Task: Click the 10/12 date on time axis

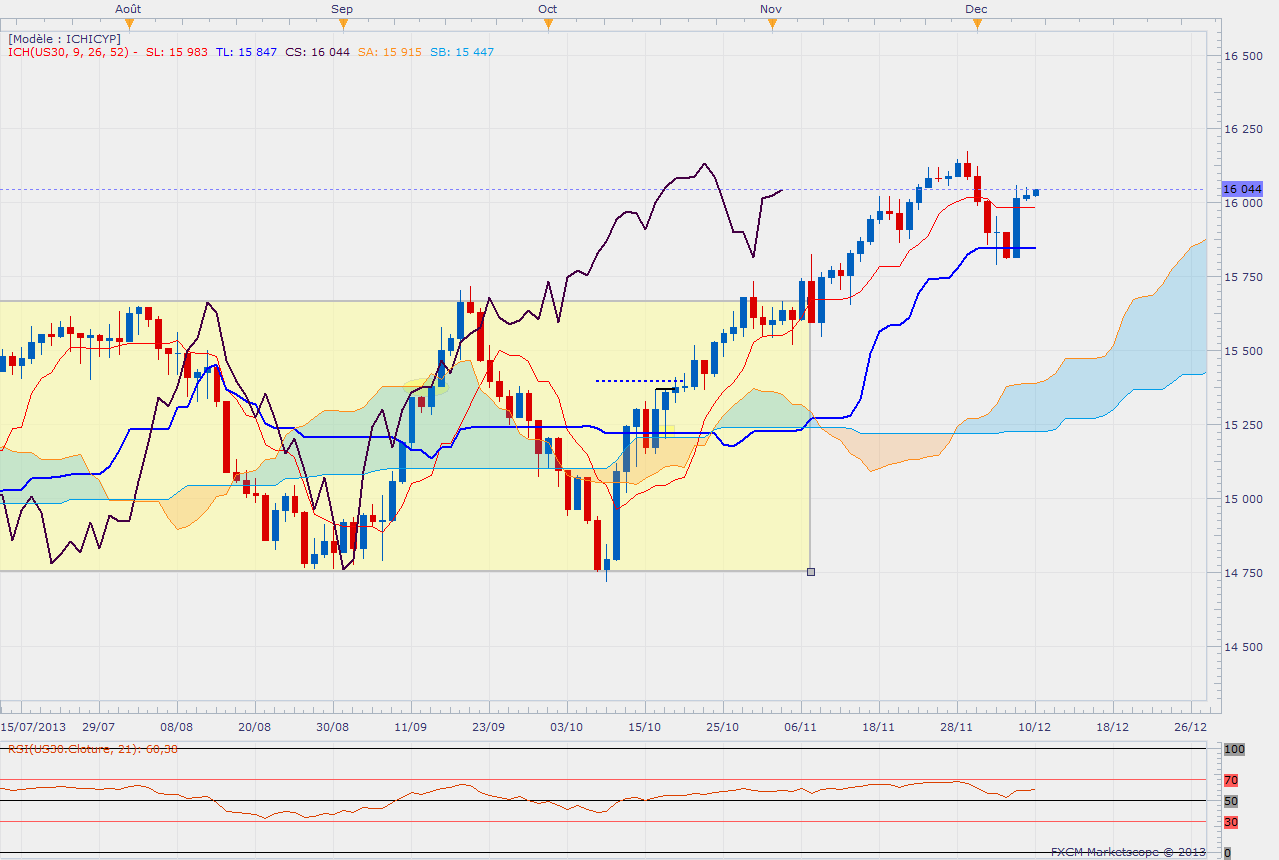Action: (1034, 726)
